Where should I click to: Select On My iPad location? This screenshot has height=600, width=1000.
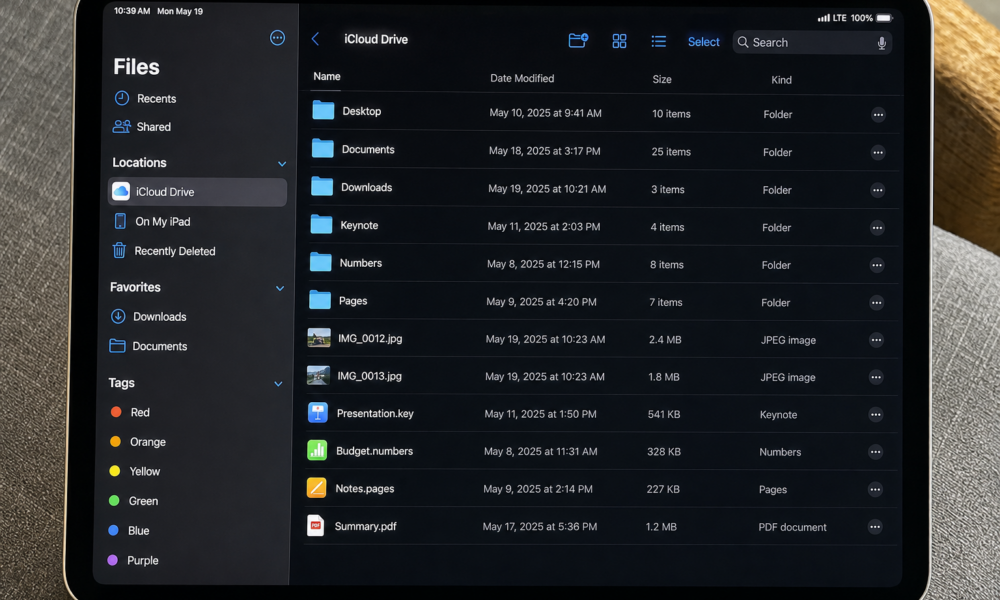[x=152, y=221]
